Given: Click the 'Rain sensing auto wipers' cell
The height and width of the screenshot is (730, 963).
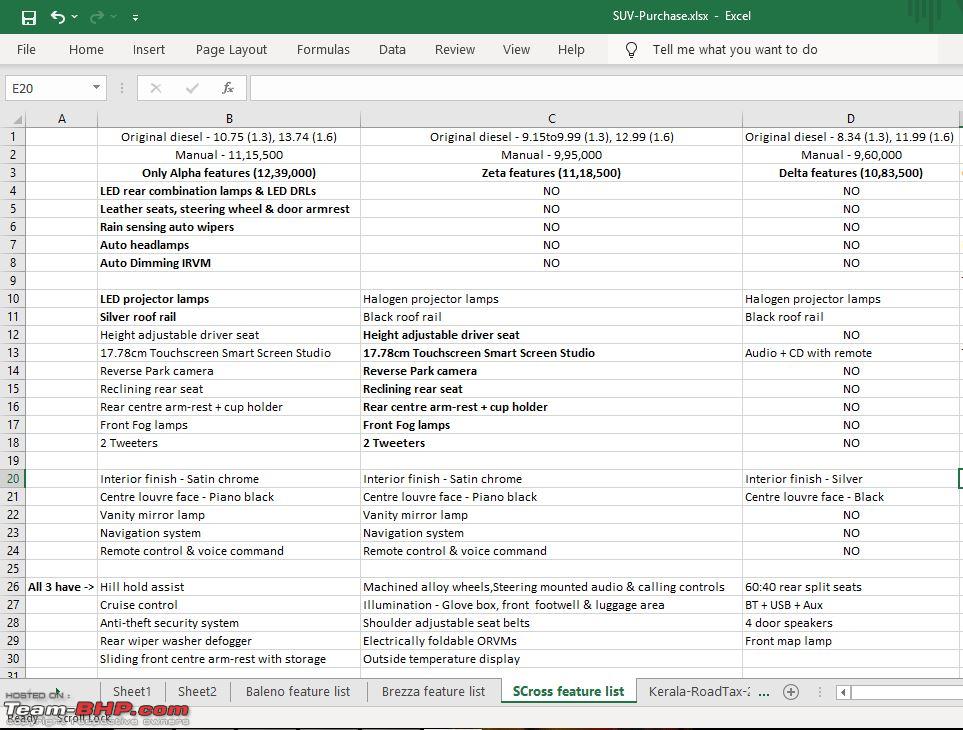Looking at the screenshot, I should [x=229, y=227].
